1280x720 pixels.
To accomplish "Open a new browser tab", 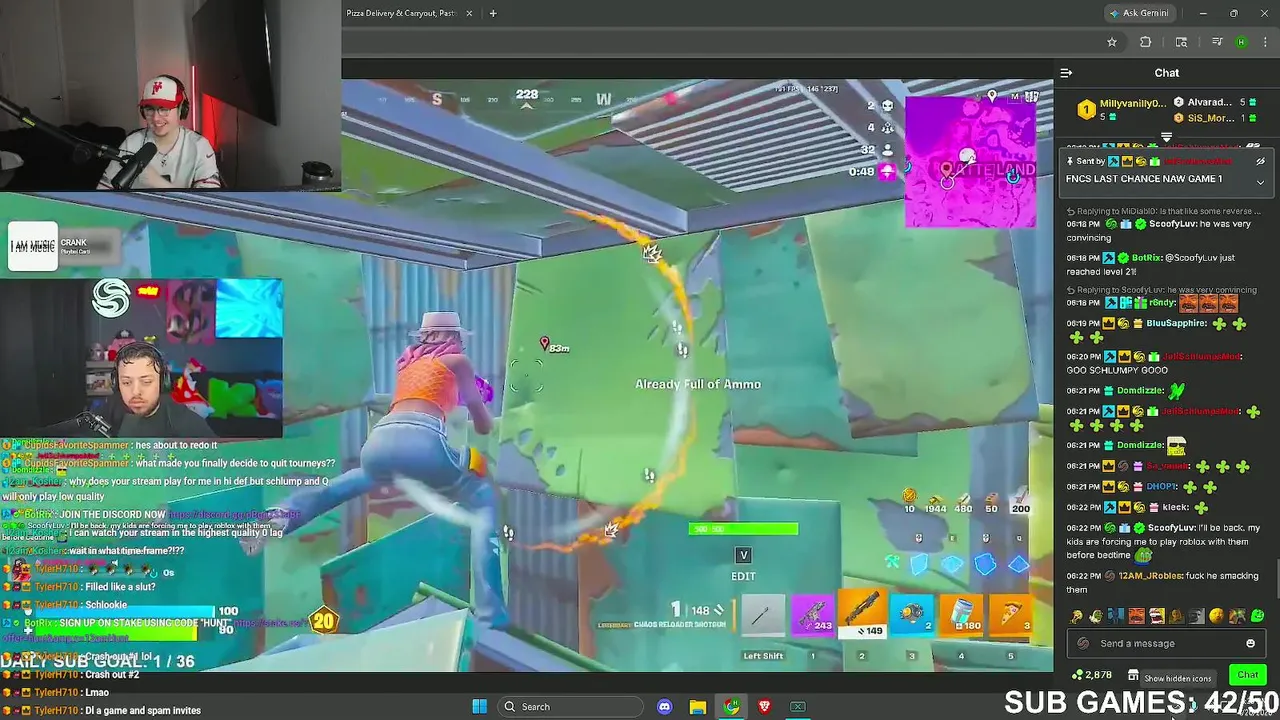I will point(492,13).
